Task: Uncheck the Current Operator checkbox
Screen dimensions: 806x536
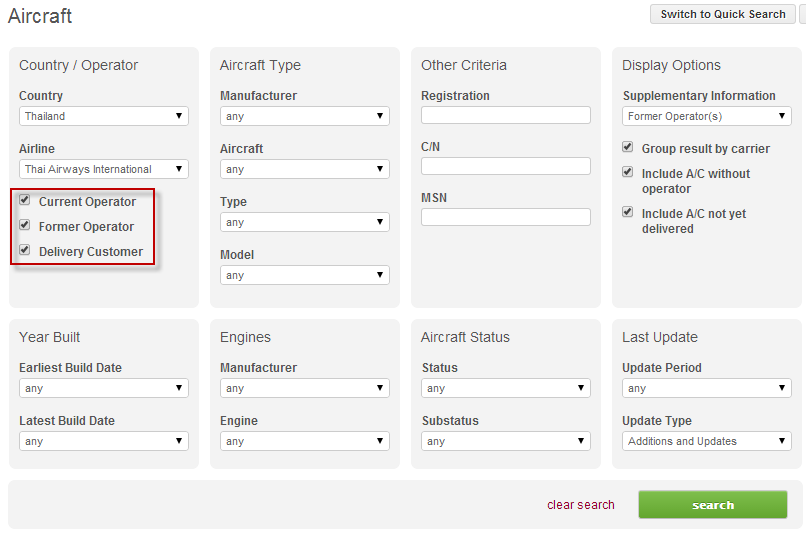Action: 25,201
